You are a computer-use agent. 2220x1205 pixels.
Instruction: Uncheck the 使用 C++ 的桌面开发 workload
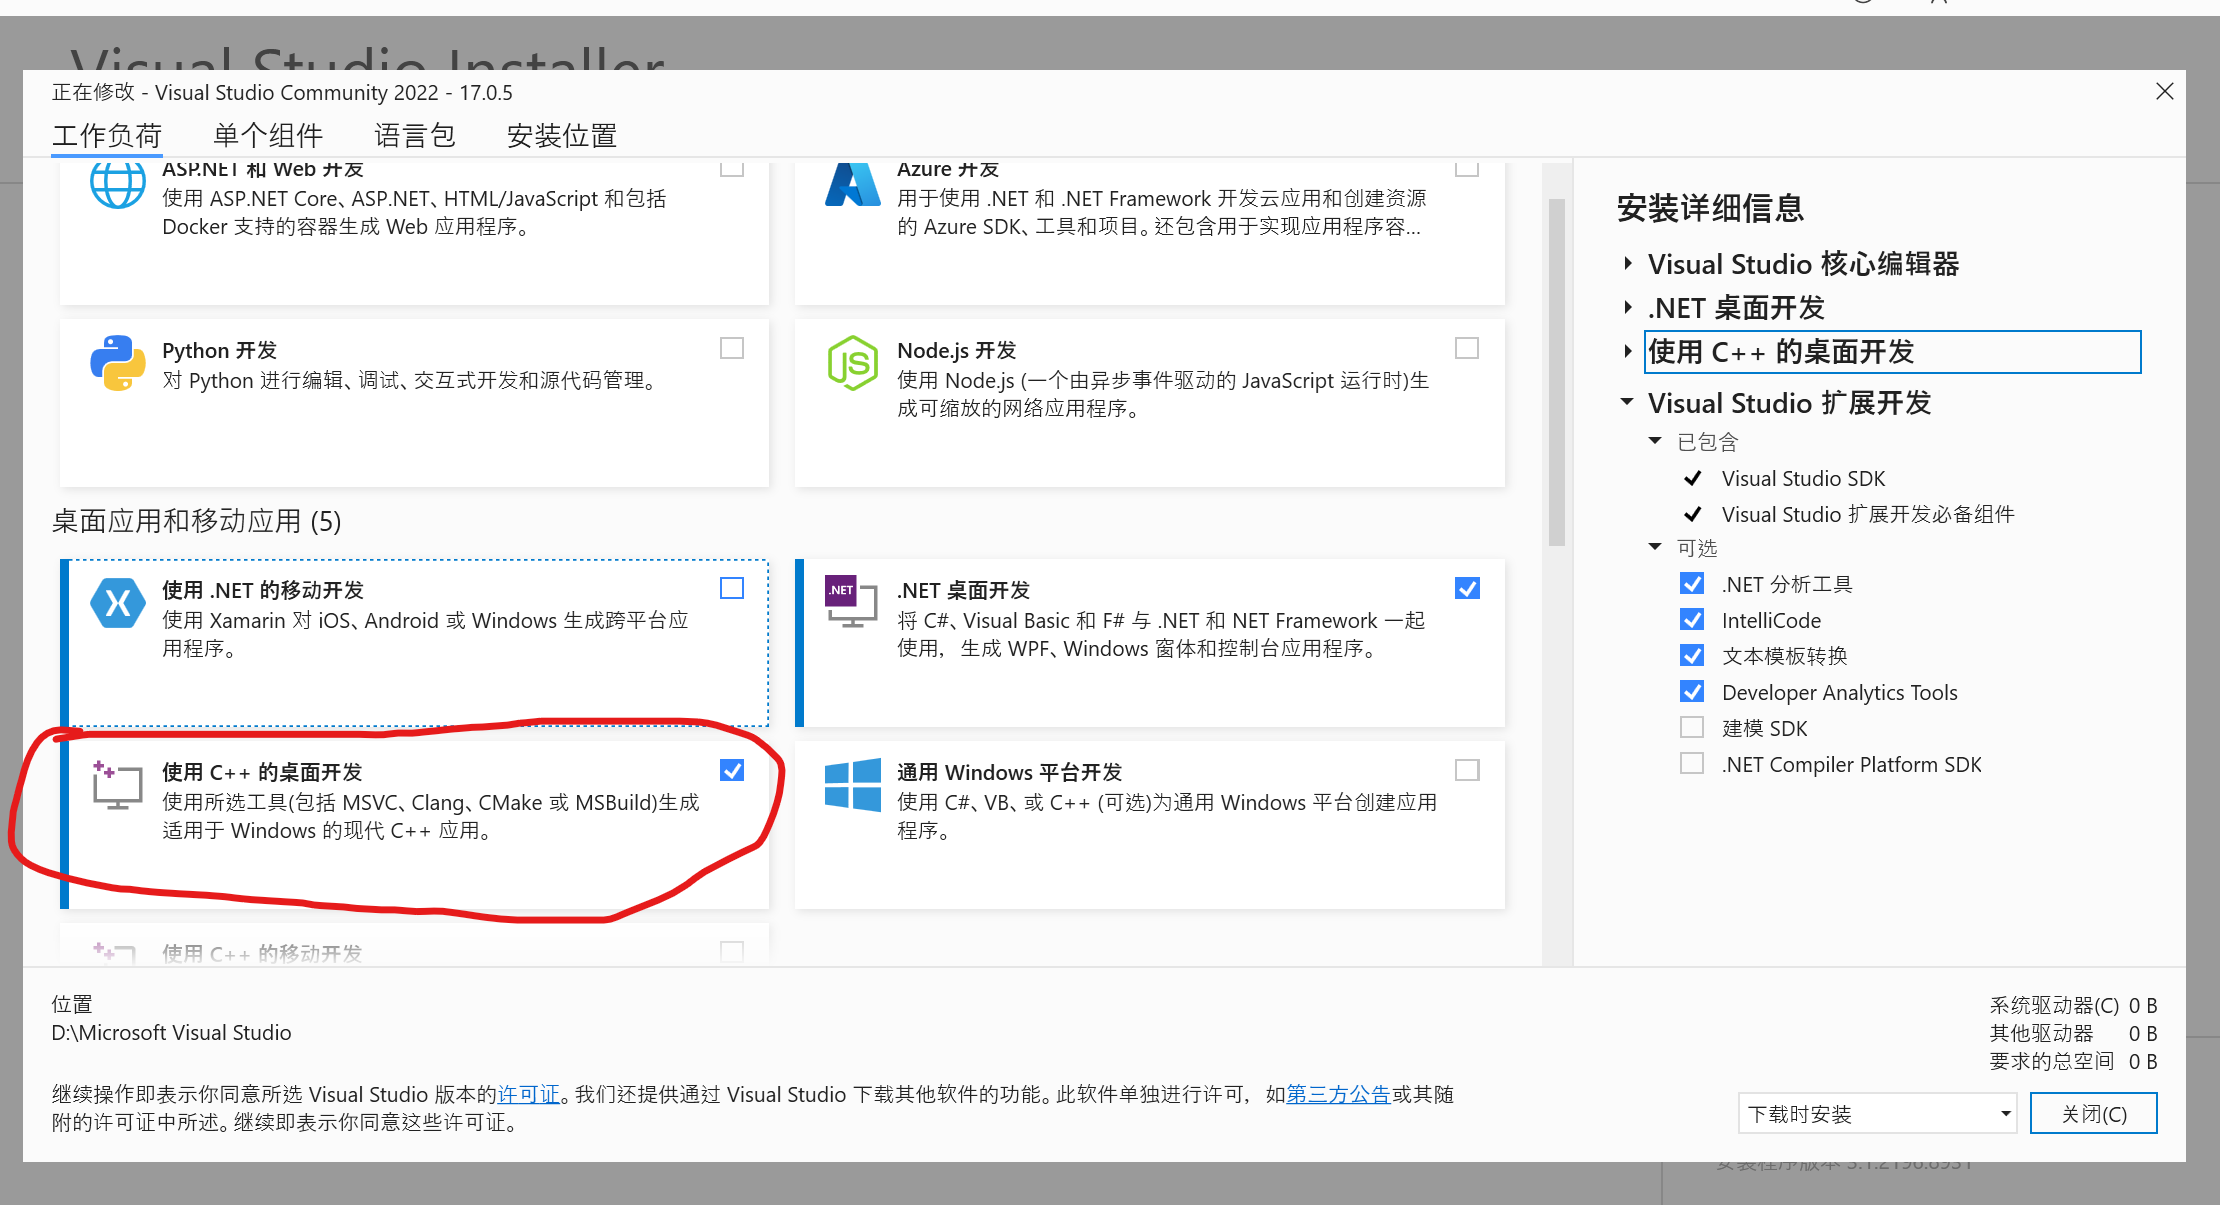(733, 770)
